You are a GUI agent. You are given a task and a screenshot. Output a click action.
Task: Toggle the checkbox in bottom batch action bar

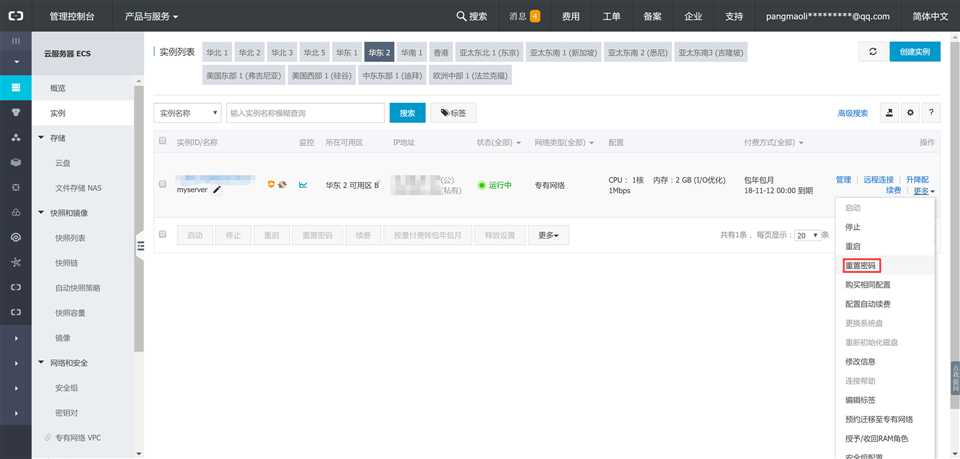pos(163,234)
